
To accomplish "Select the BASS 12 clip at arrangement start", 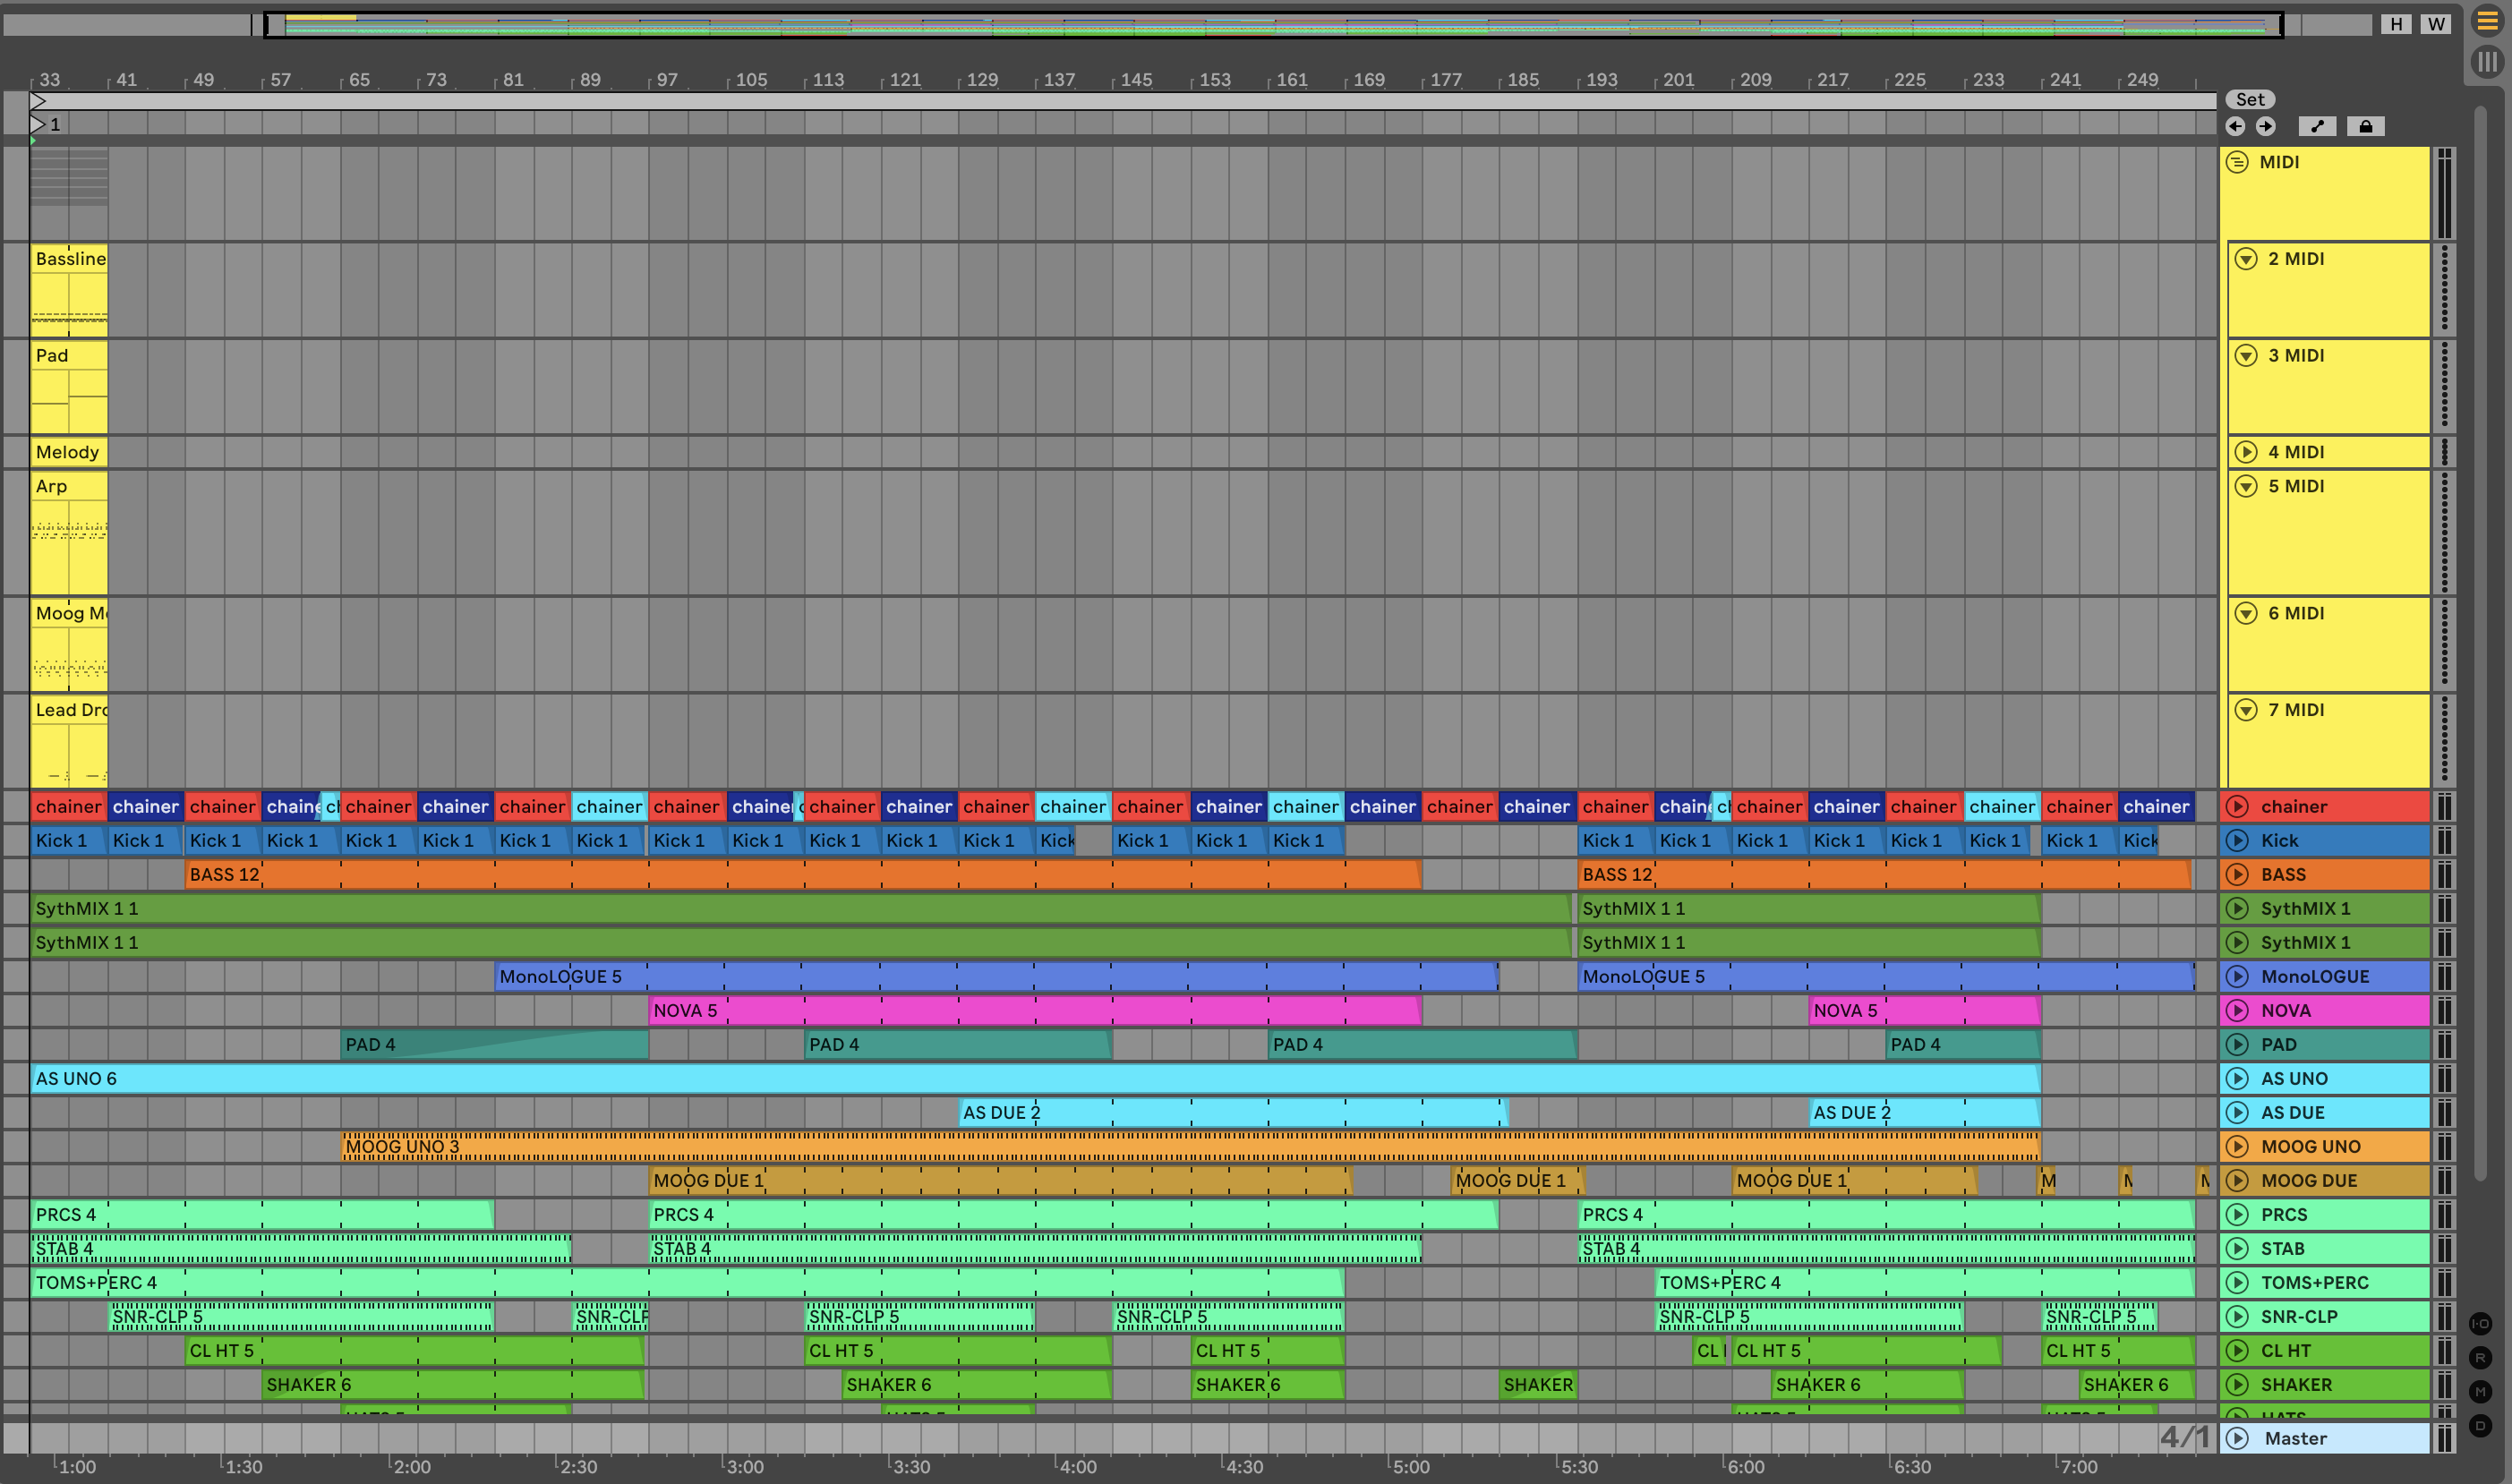I will (x=224, y=875).
